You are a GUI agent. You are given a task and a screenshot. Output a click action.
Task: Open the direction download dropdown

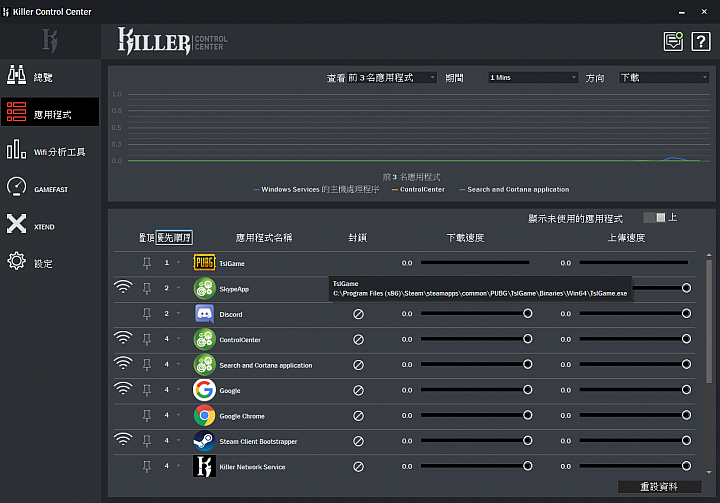point(664,78)
